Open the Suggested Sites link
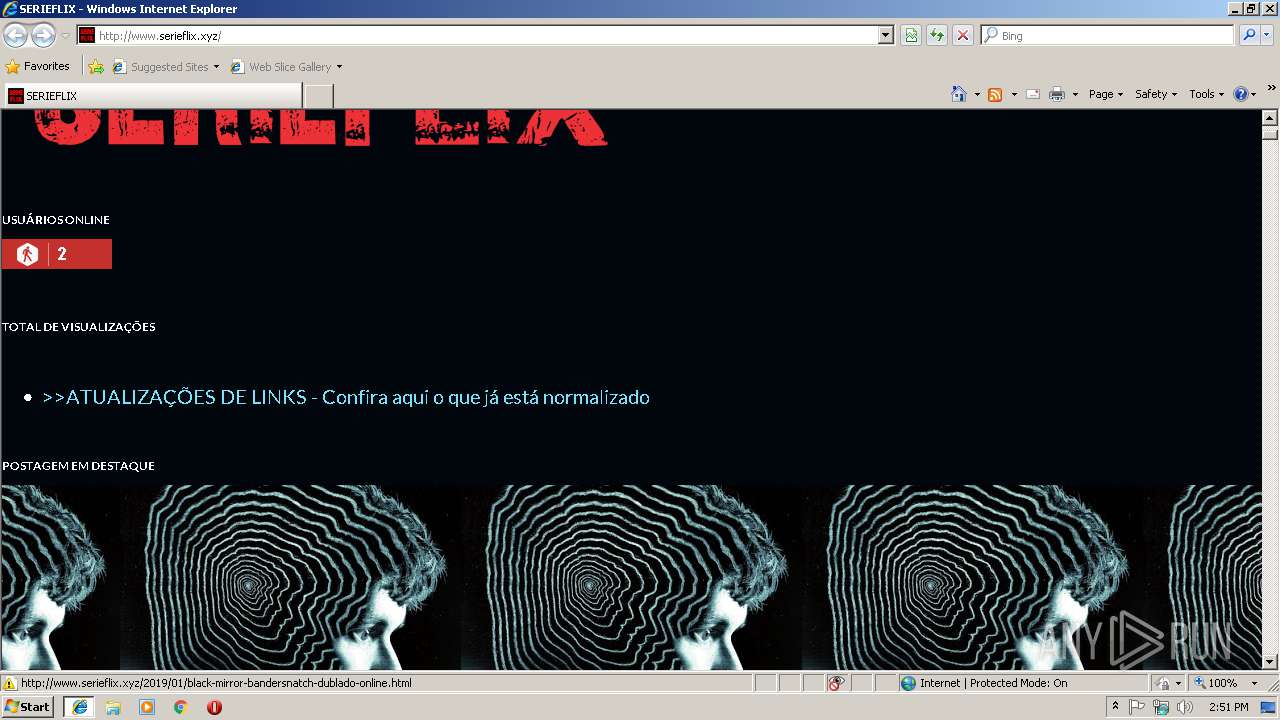This screenshot has height=720, width=1280. (166, 67)
